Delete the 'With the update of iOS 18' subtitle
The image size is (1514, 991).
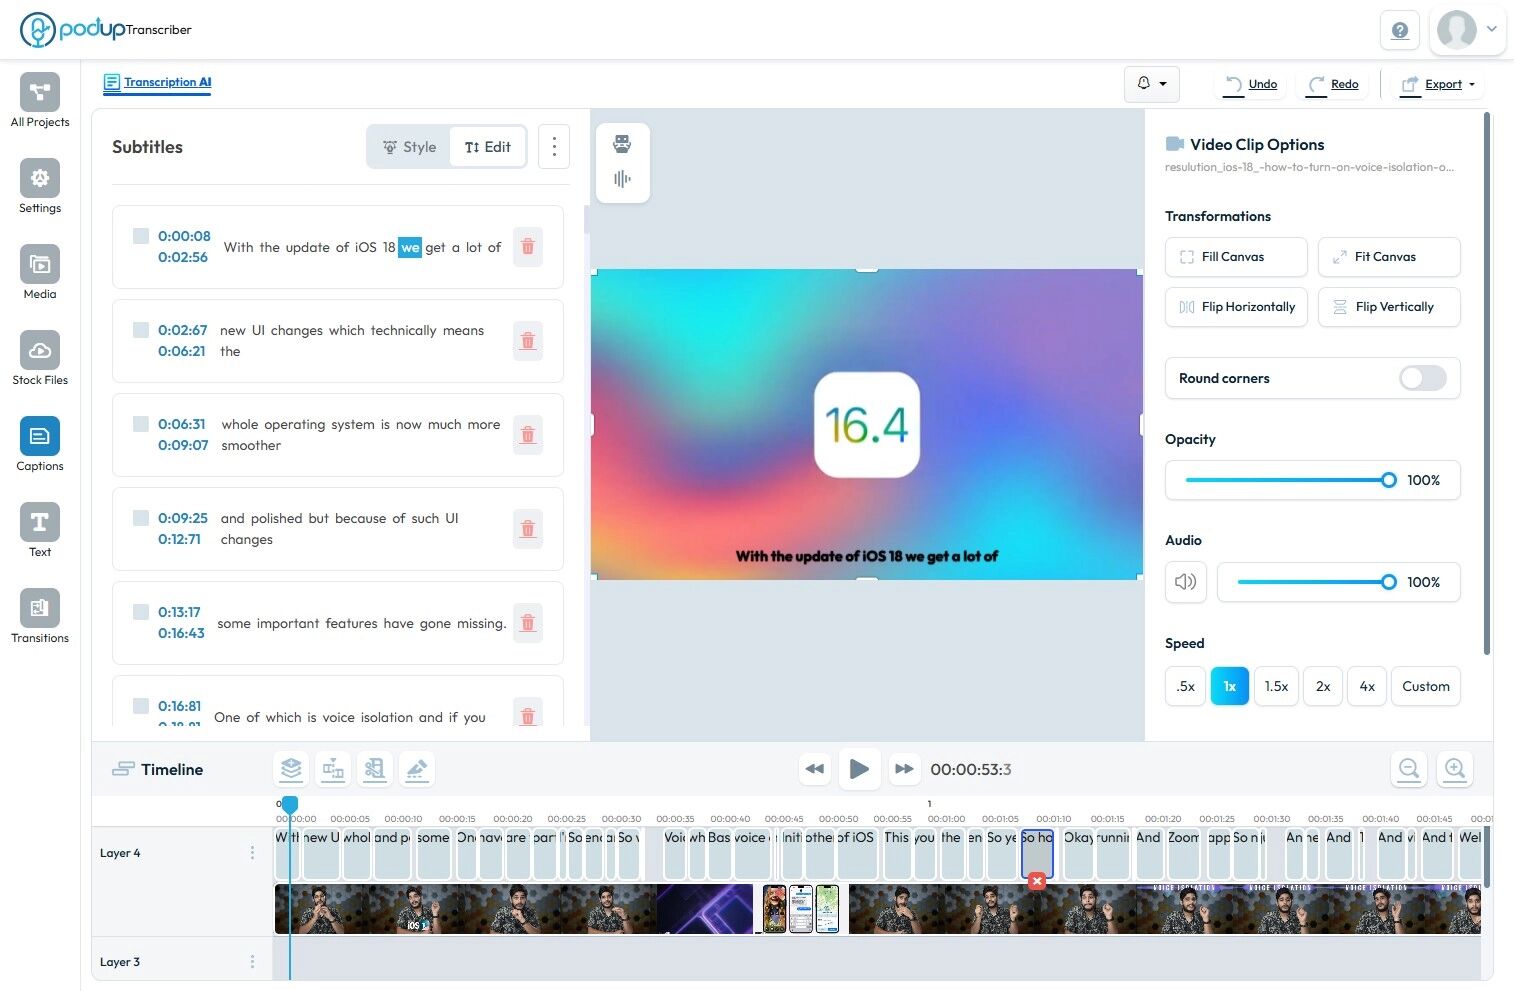point(528,247)
